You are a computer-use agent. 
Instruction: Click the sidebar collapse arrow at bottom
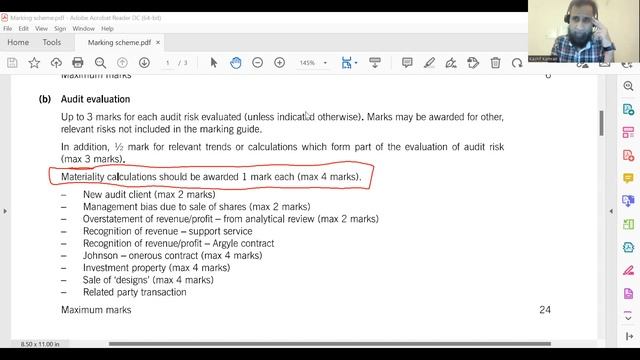[x=629, y=336]
